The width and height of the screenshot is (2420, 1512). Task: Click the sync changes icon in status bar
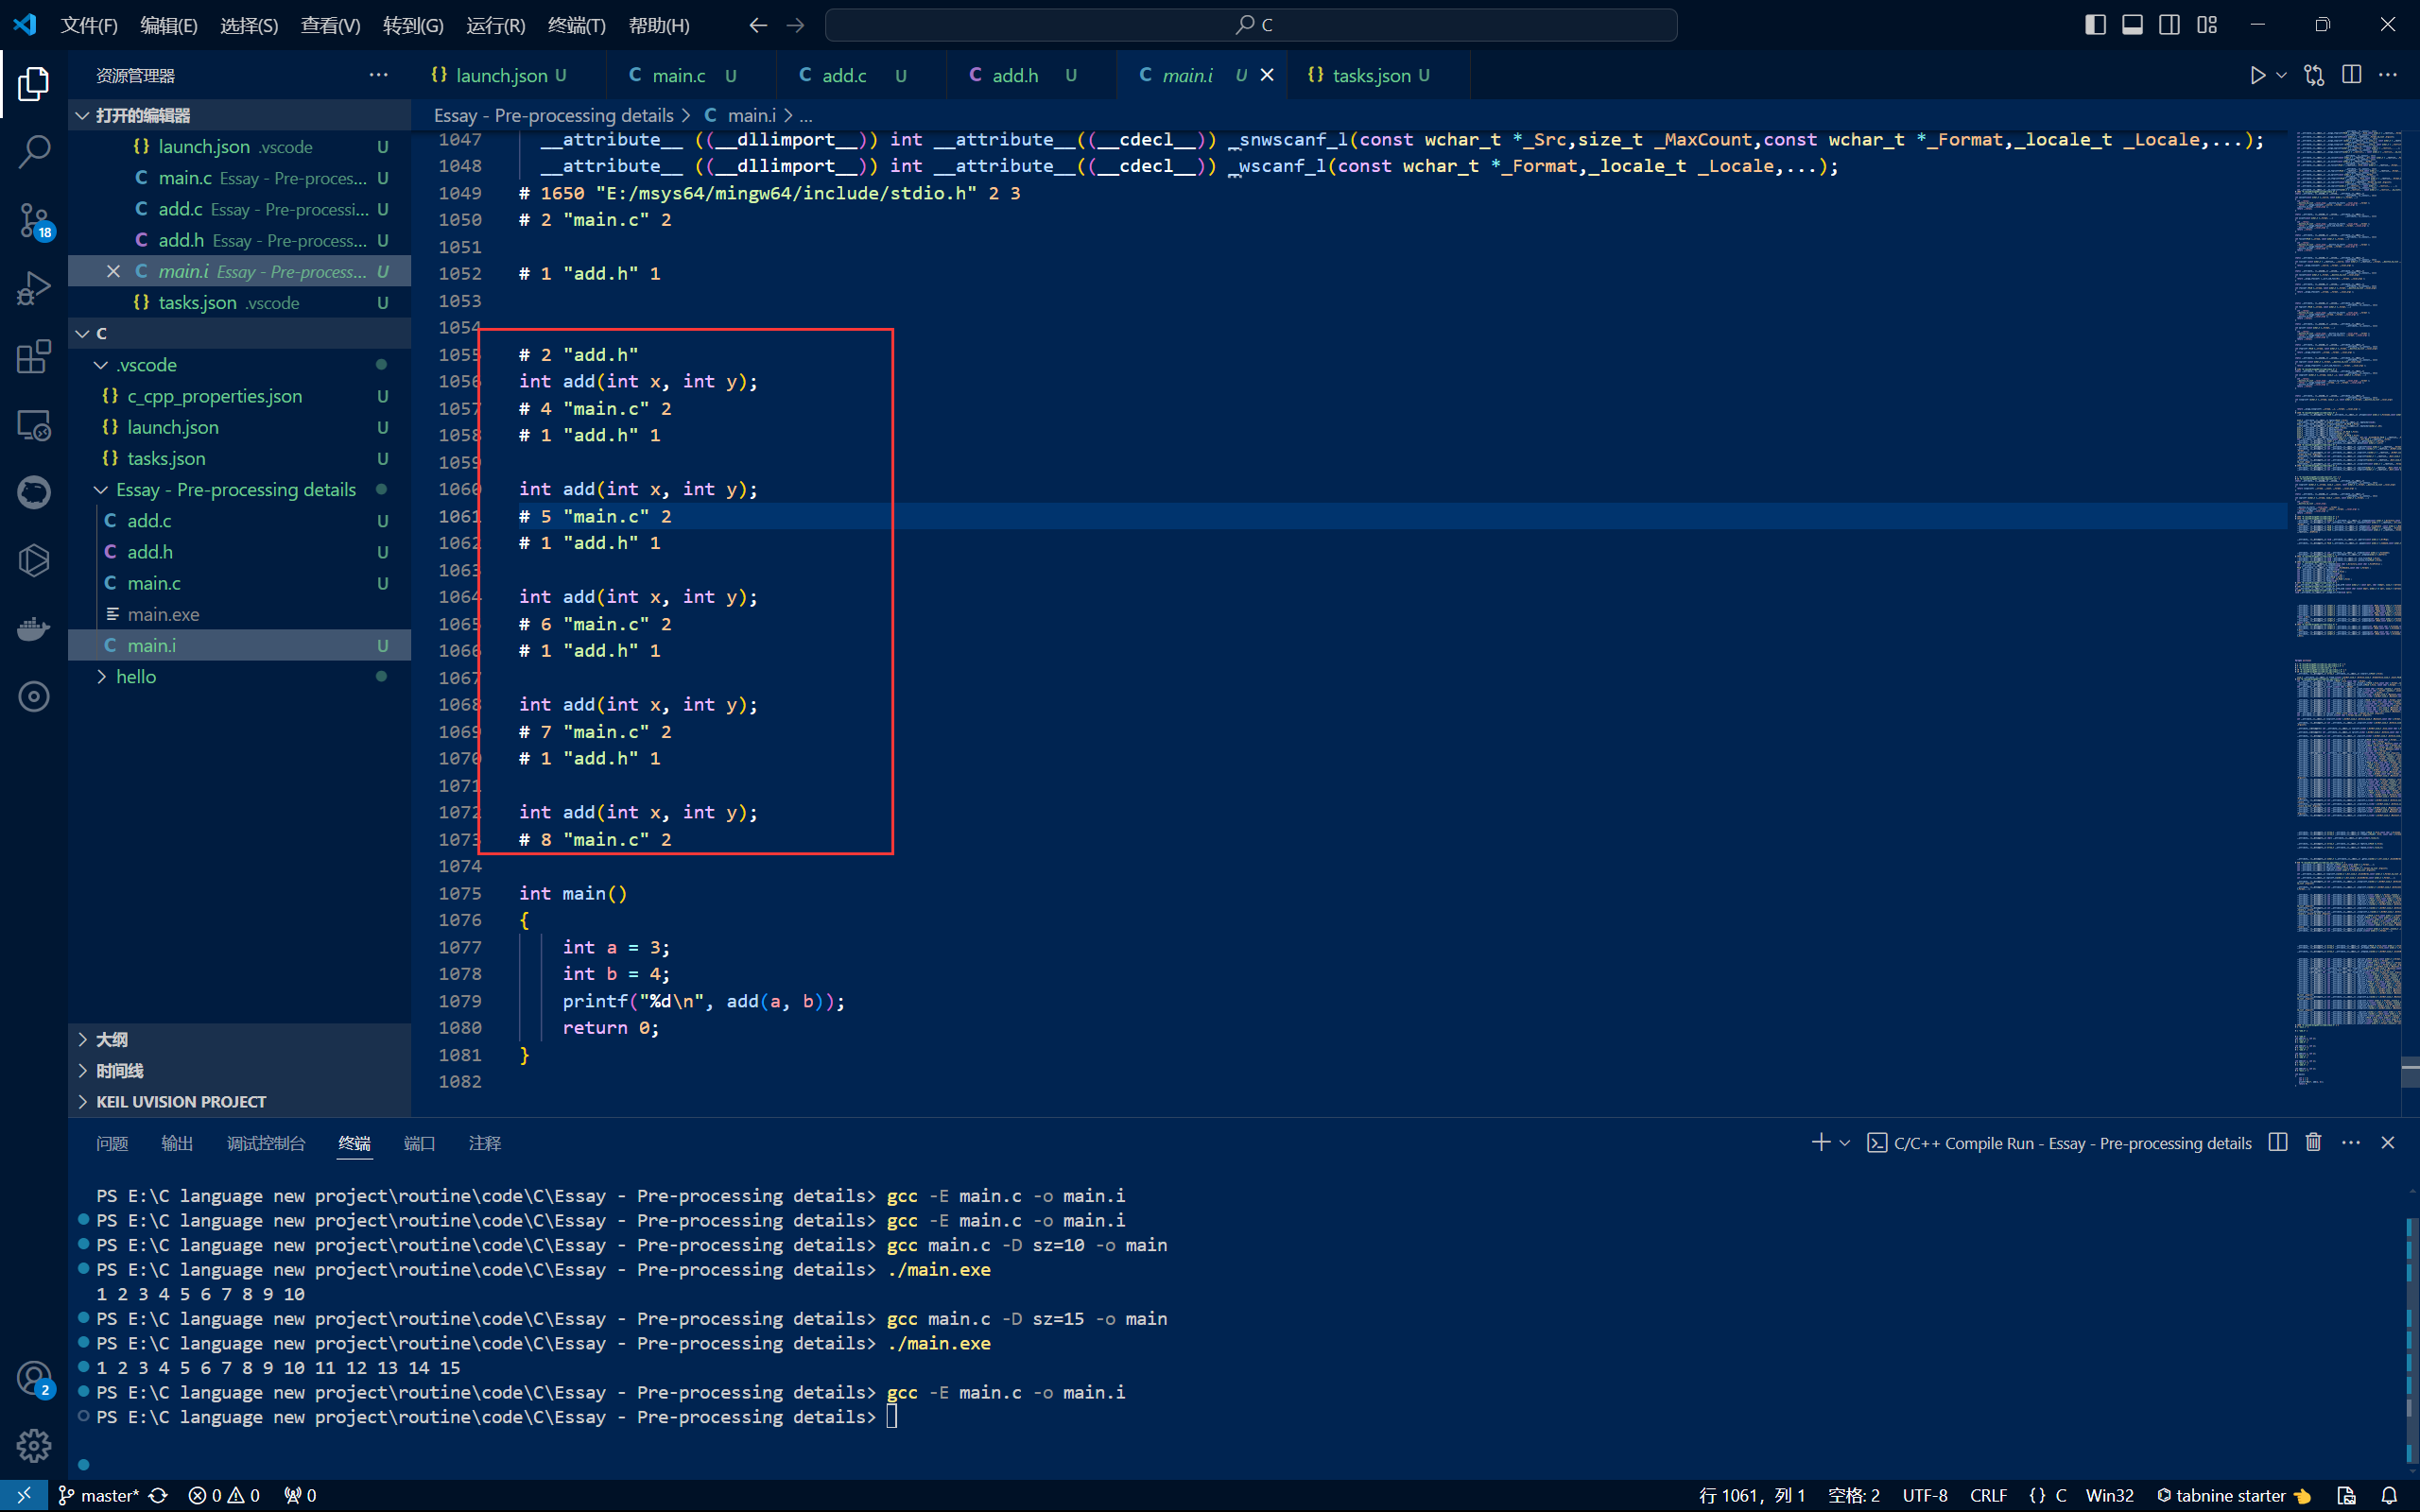tap(158, 1496)
